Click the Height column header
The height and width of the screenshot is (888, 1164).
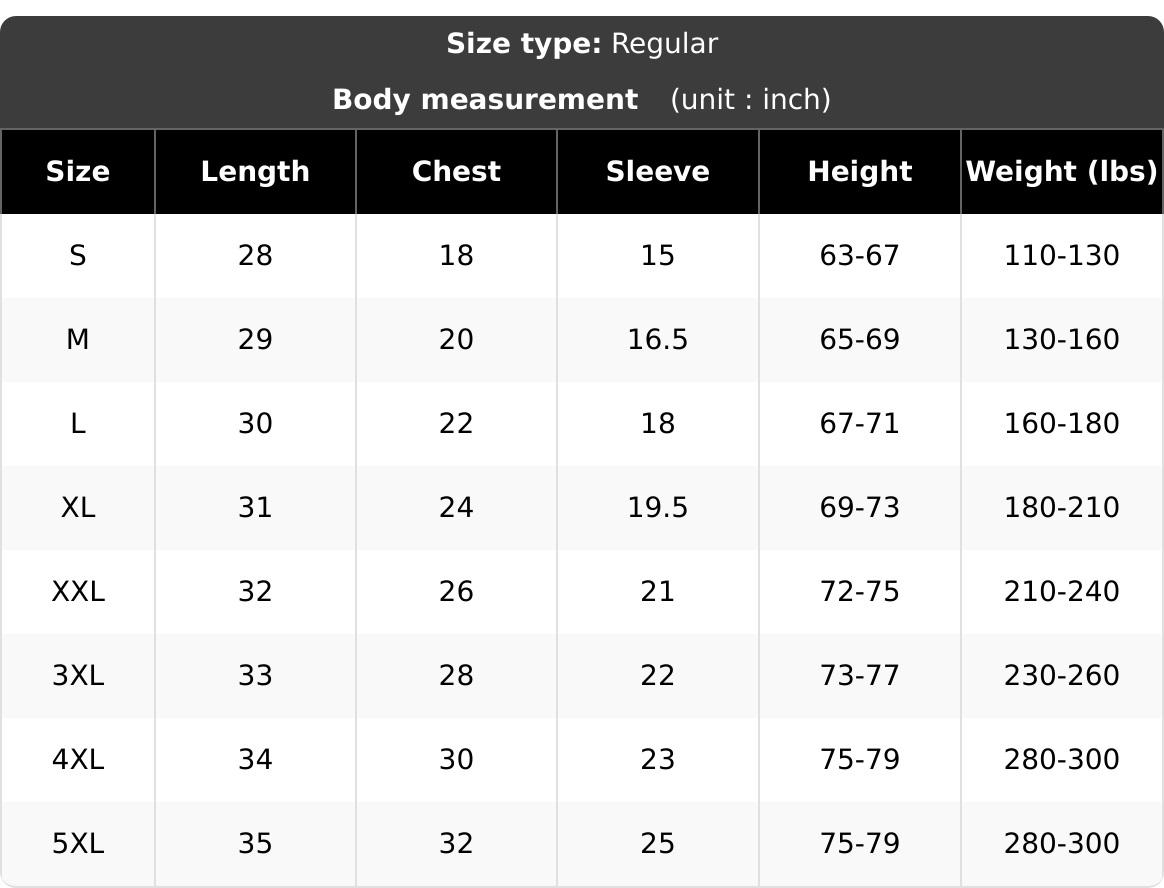(x=860, y=172)
